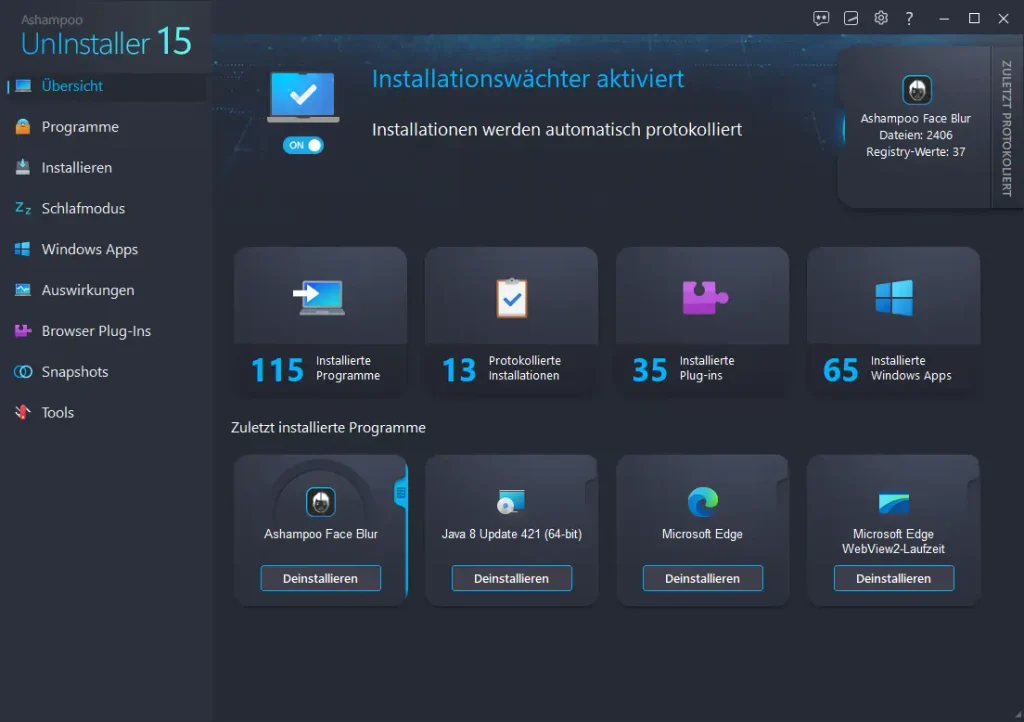Go to the Programme section
The width and height of the screenshot is (1024, 722).
coord(80,127)
